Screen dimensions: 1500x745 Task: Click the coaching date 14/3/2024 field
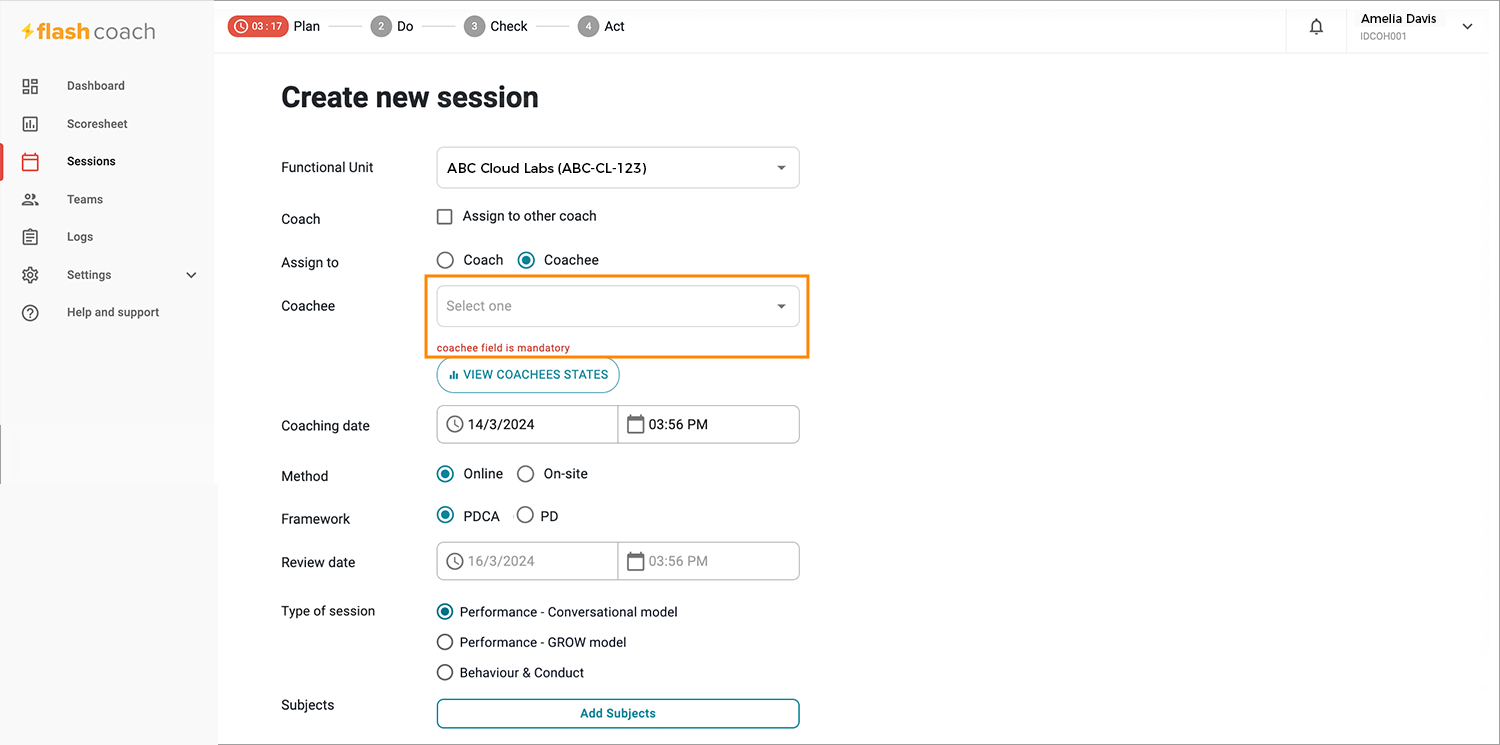coord(527,424)
